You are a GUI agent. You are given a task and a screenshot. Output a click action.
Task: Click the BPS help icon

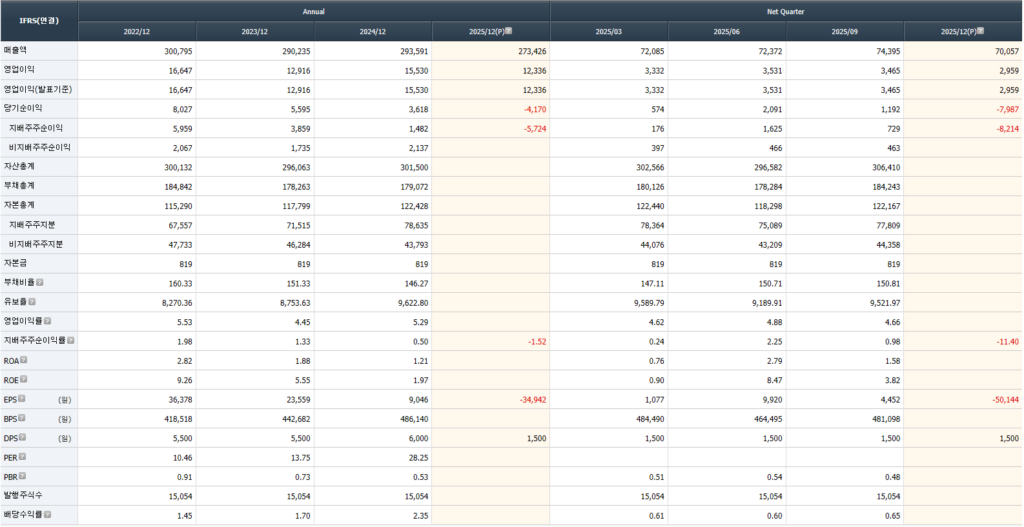pyautogui.click(x=22, y=418)
